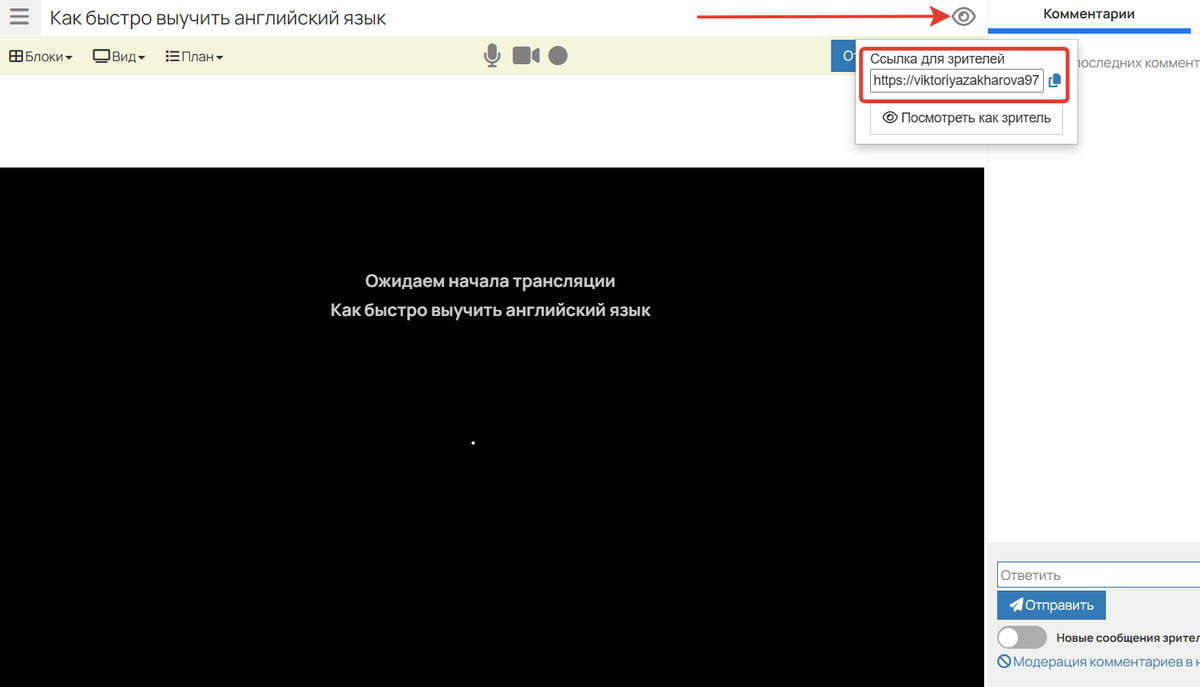
Task: Click the Отправить button
Action: click(1051, 605)
